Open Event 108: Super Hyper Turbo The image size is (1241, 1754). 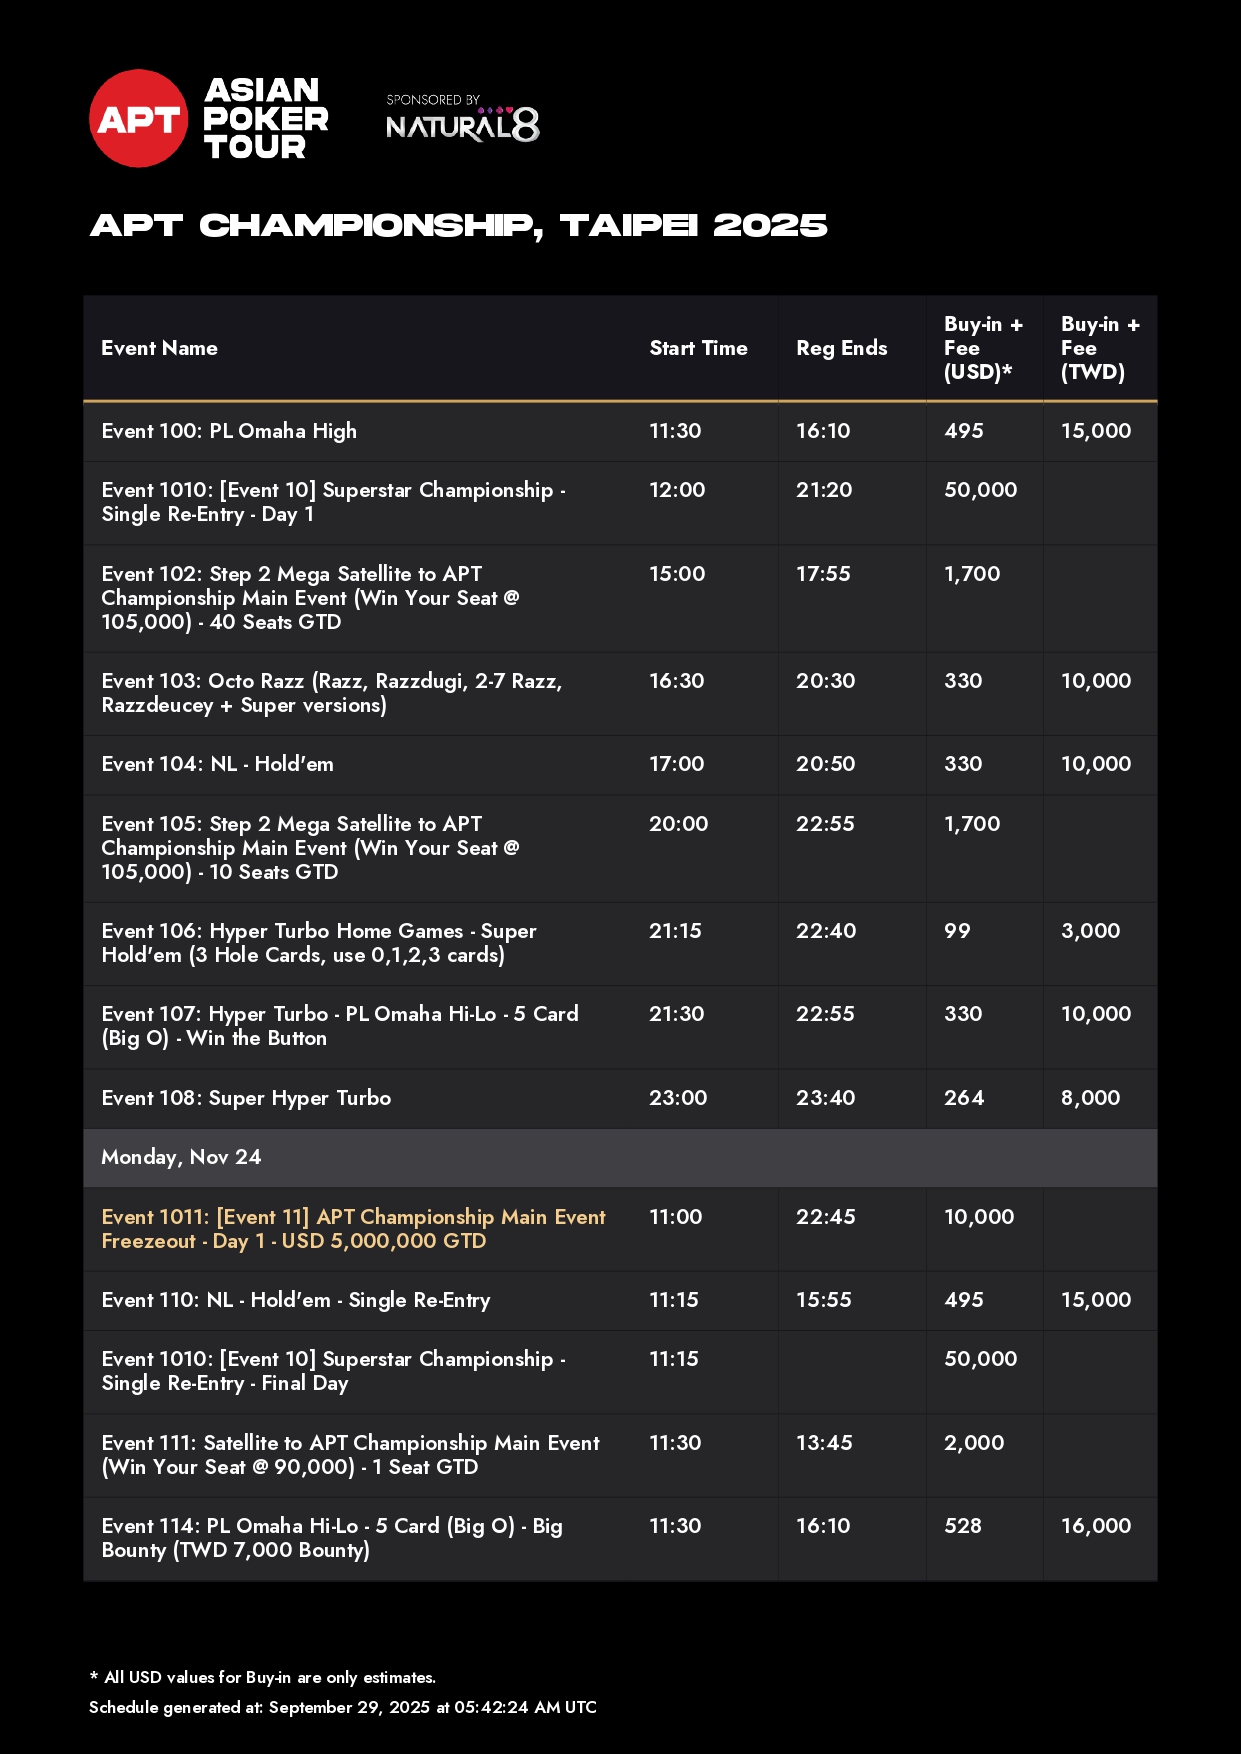(x=246, y=1098)
